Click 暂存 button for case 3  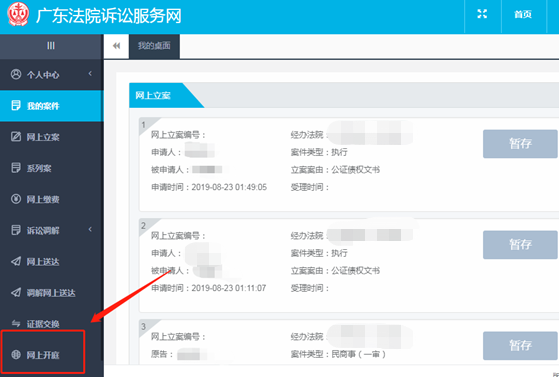point(520,346)
